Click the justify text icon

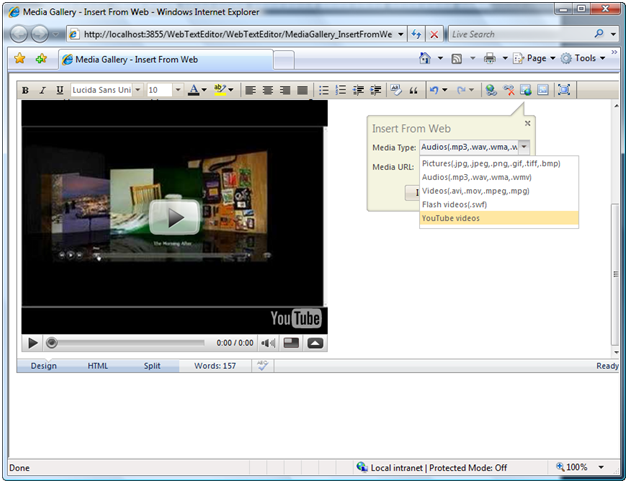click(x=302, y=90)
